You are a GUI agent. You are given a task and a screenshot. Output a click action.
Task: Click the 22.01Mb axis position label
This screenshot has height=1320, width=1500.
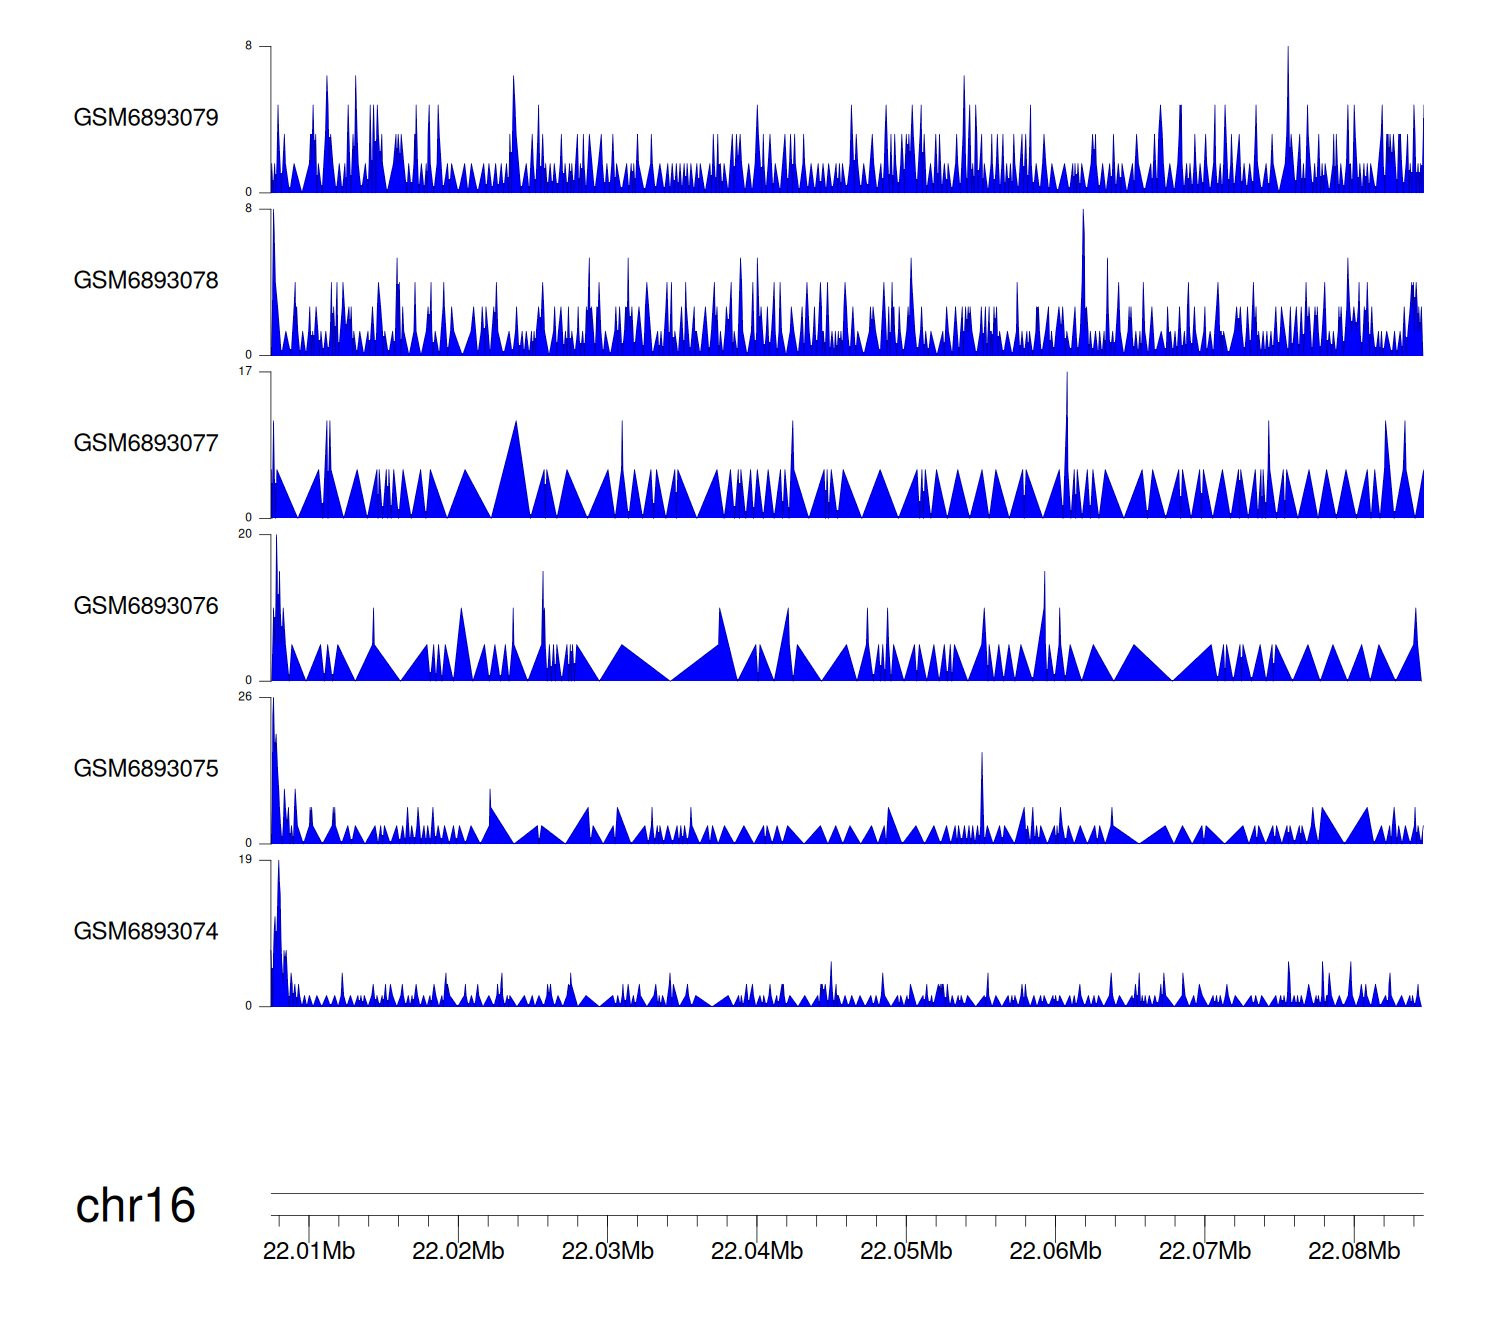[309, 1251]
